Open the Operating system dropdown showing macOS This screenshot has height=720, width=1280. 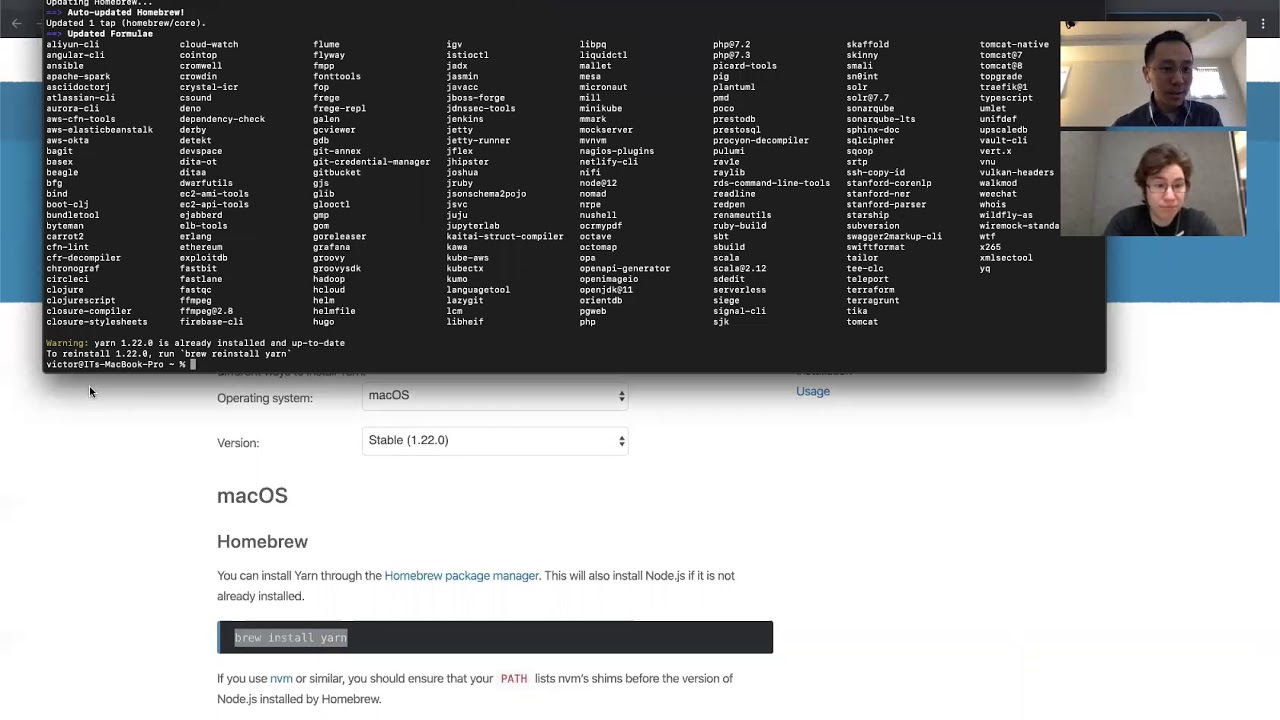[x=495, y=396]
